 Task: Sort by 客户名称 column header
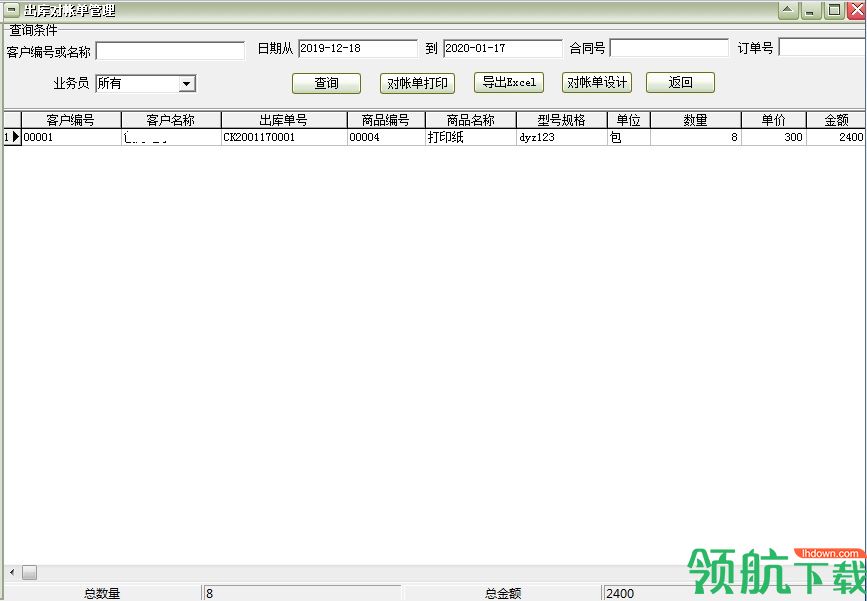coord(171,120)
